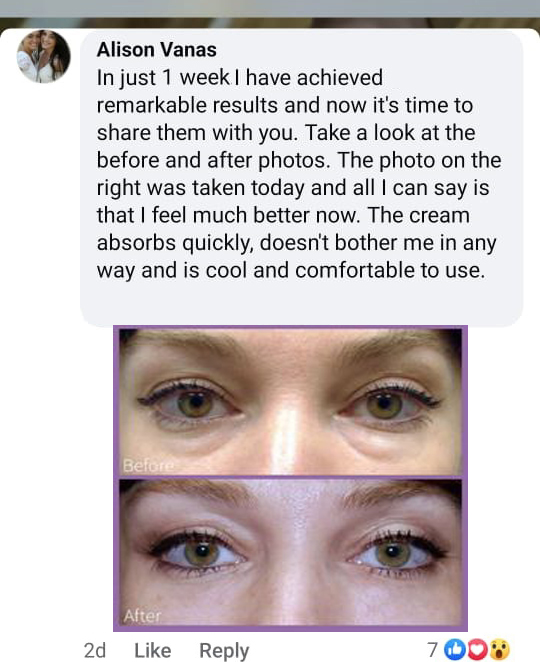Reply to Alison Vanas's comment
This screenshot has height=662, width=540.
point(224,651)
